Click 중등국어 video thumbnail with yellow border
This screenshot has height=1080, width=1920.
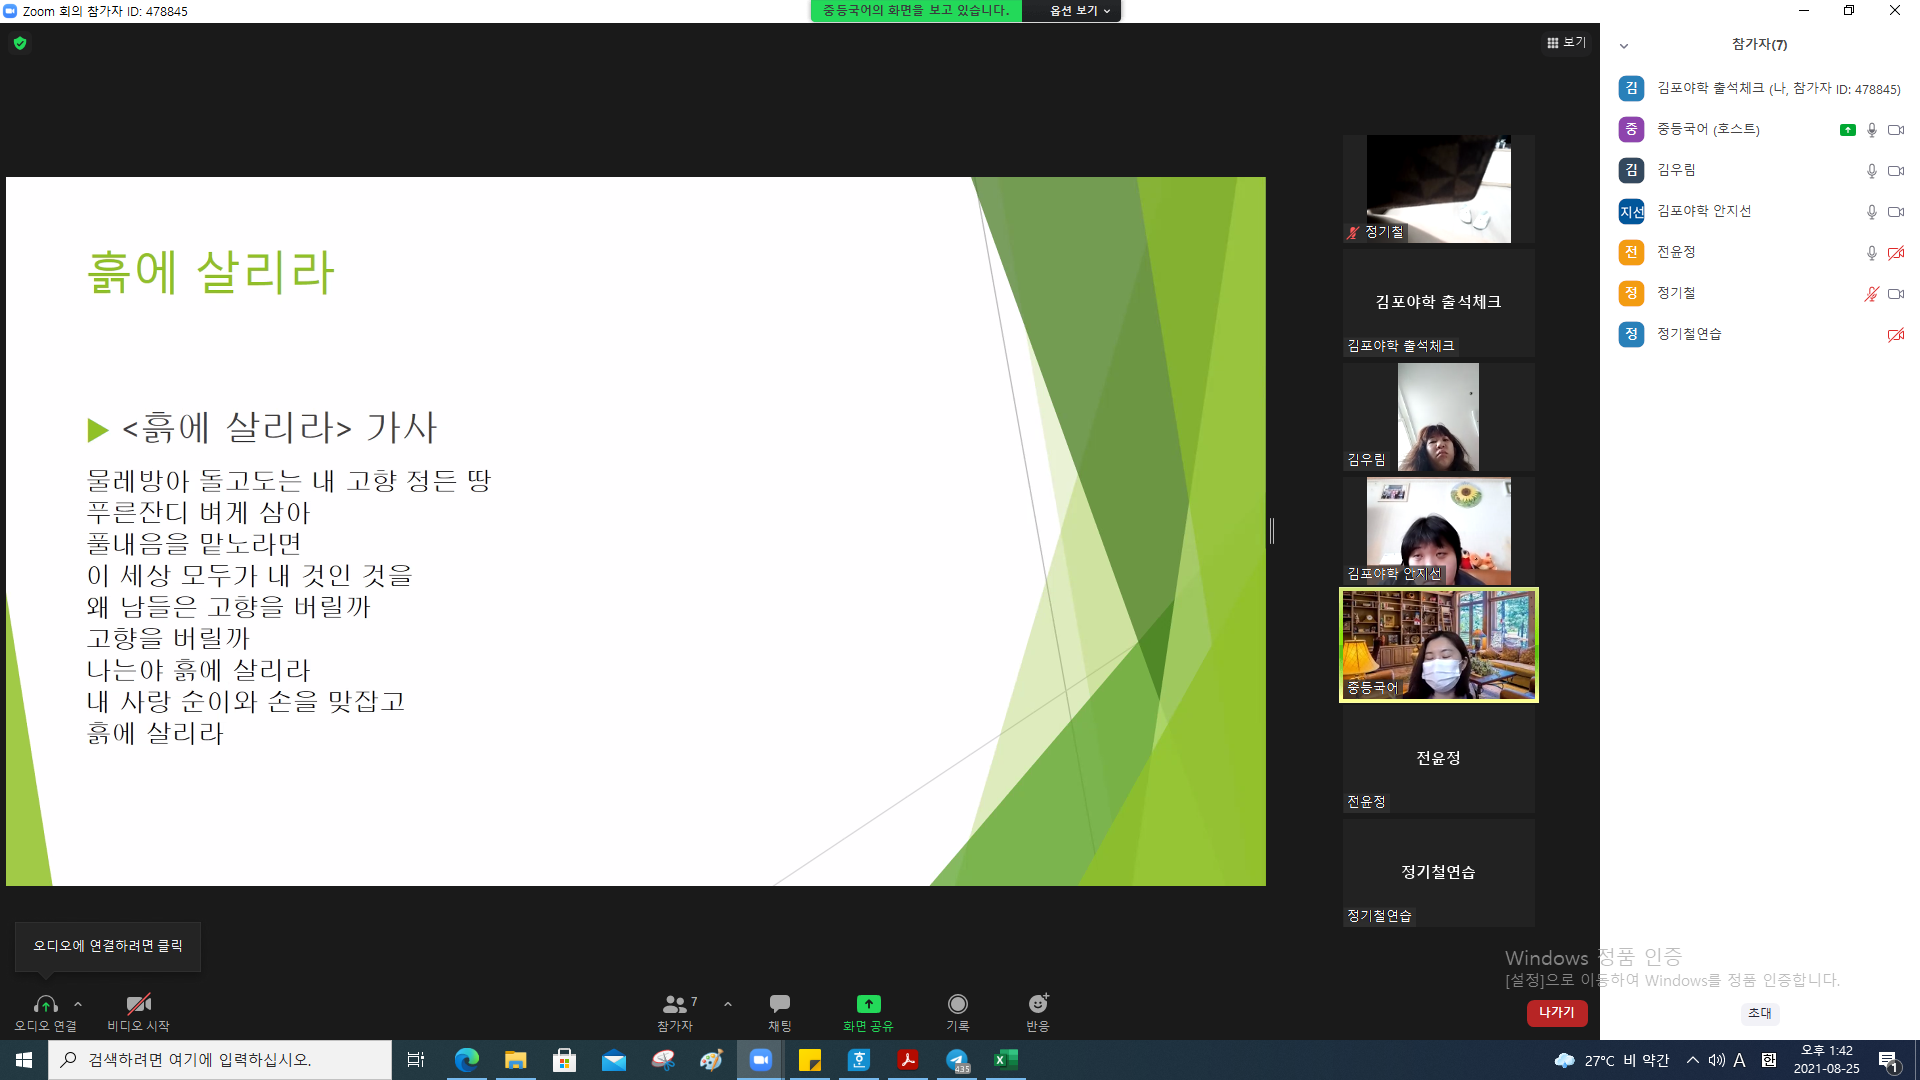1439,645
